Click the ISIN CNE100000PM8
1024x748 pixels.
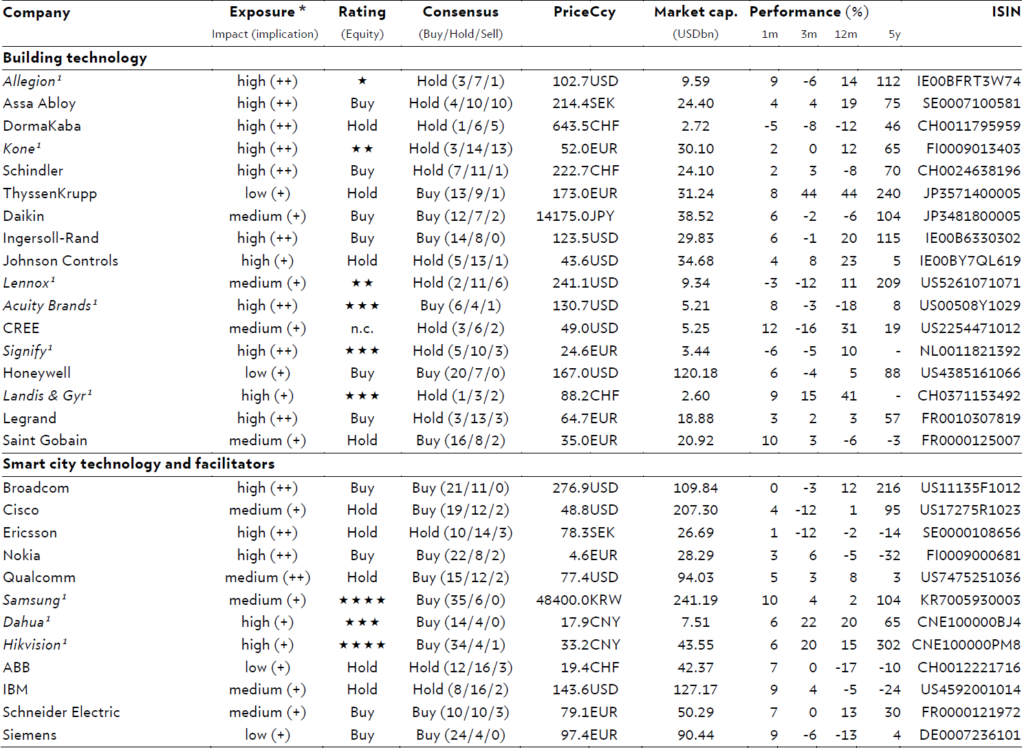coord(967,645)
